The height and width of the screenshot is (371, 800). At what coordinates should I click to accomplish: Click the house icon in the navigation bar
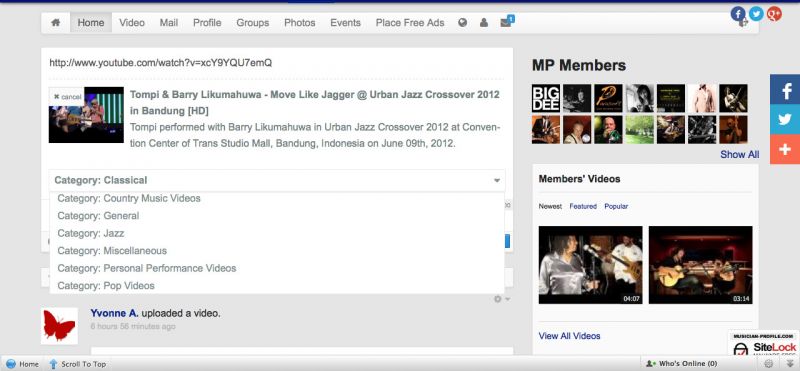56,22
